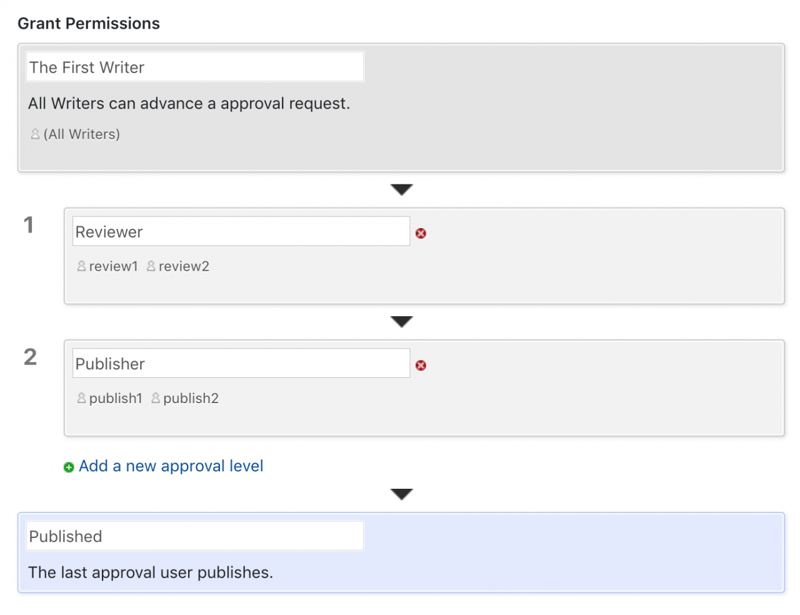Click the user icon beside (All Writers)
800x615 pixels.
tap(36, 135)
